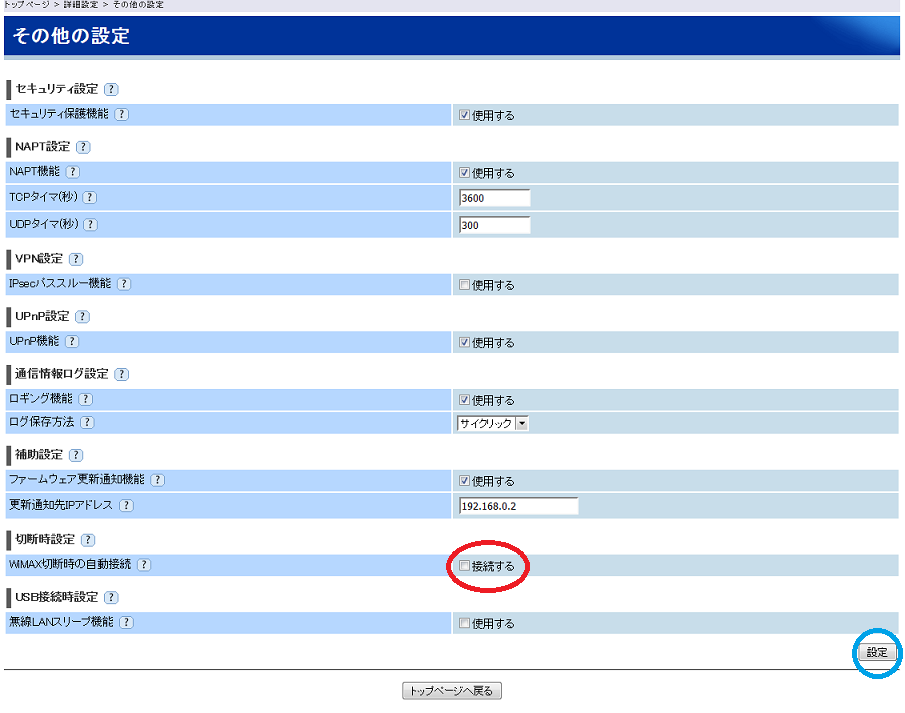Go to トップページ breadcrumb link
This screenshot has width=905, height=713.
(x=26, y=5)
